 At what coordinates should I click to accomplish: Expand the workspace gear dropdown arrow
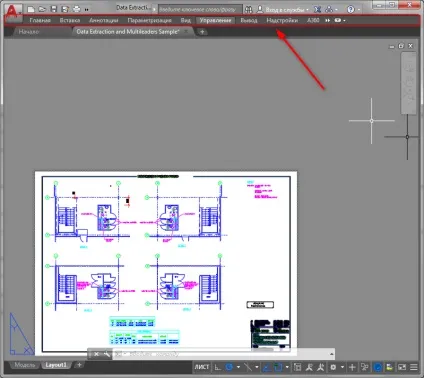(x=342, y=367)
